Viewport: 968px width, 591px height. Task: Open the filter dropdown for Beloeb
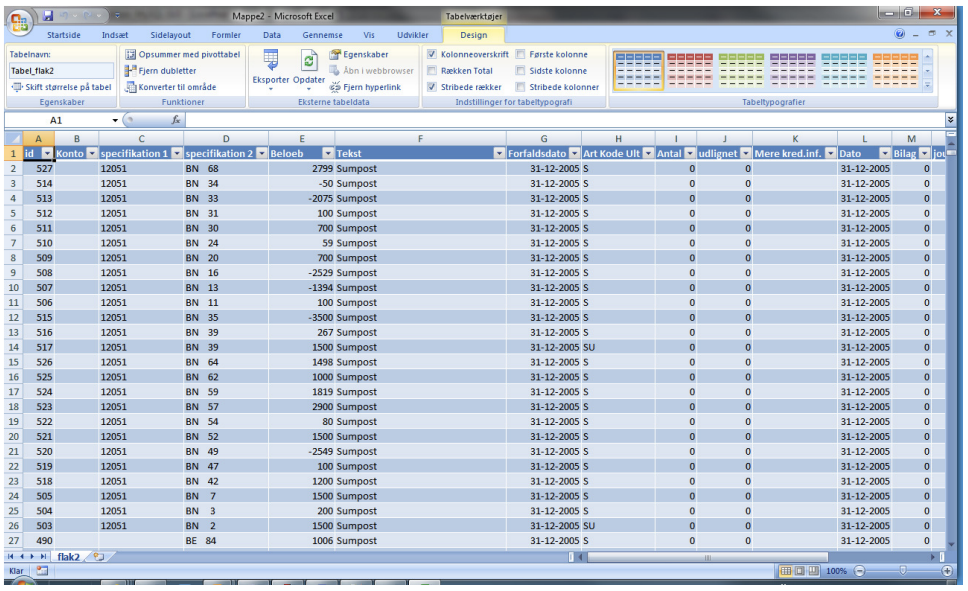(x=328, y=153)
